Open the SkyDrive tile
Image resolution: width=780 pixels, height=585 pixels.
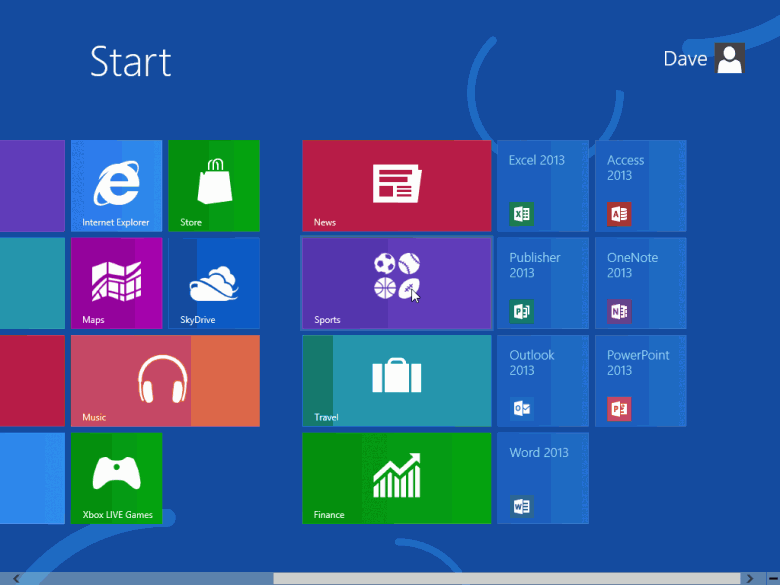coord(214,283)
